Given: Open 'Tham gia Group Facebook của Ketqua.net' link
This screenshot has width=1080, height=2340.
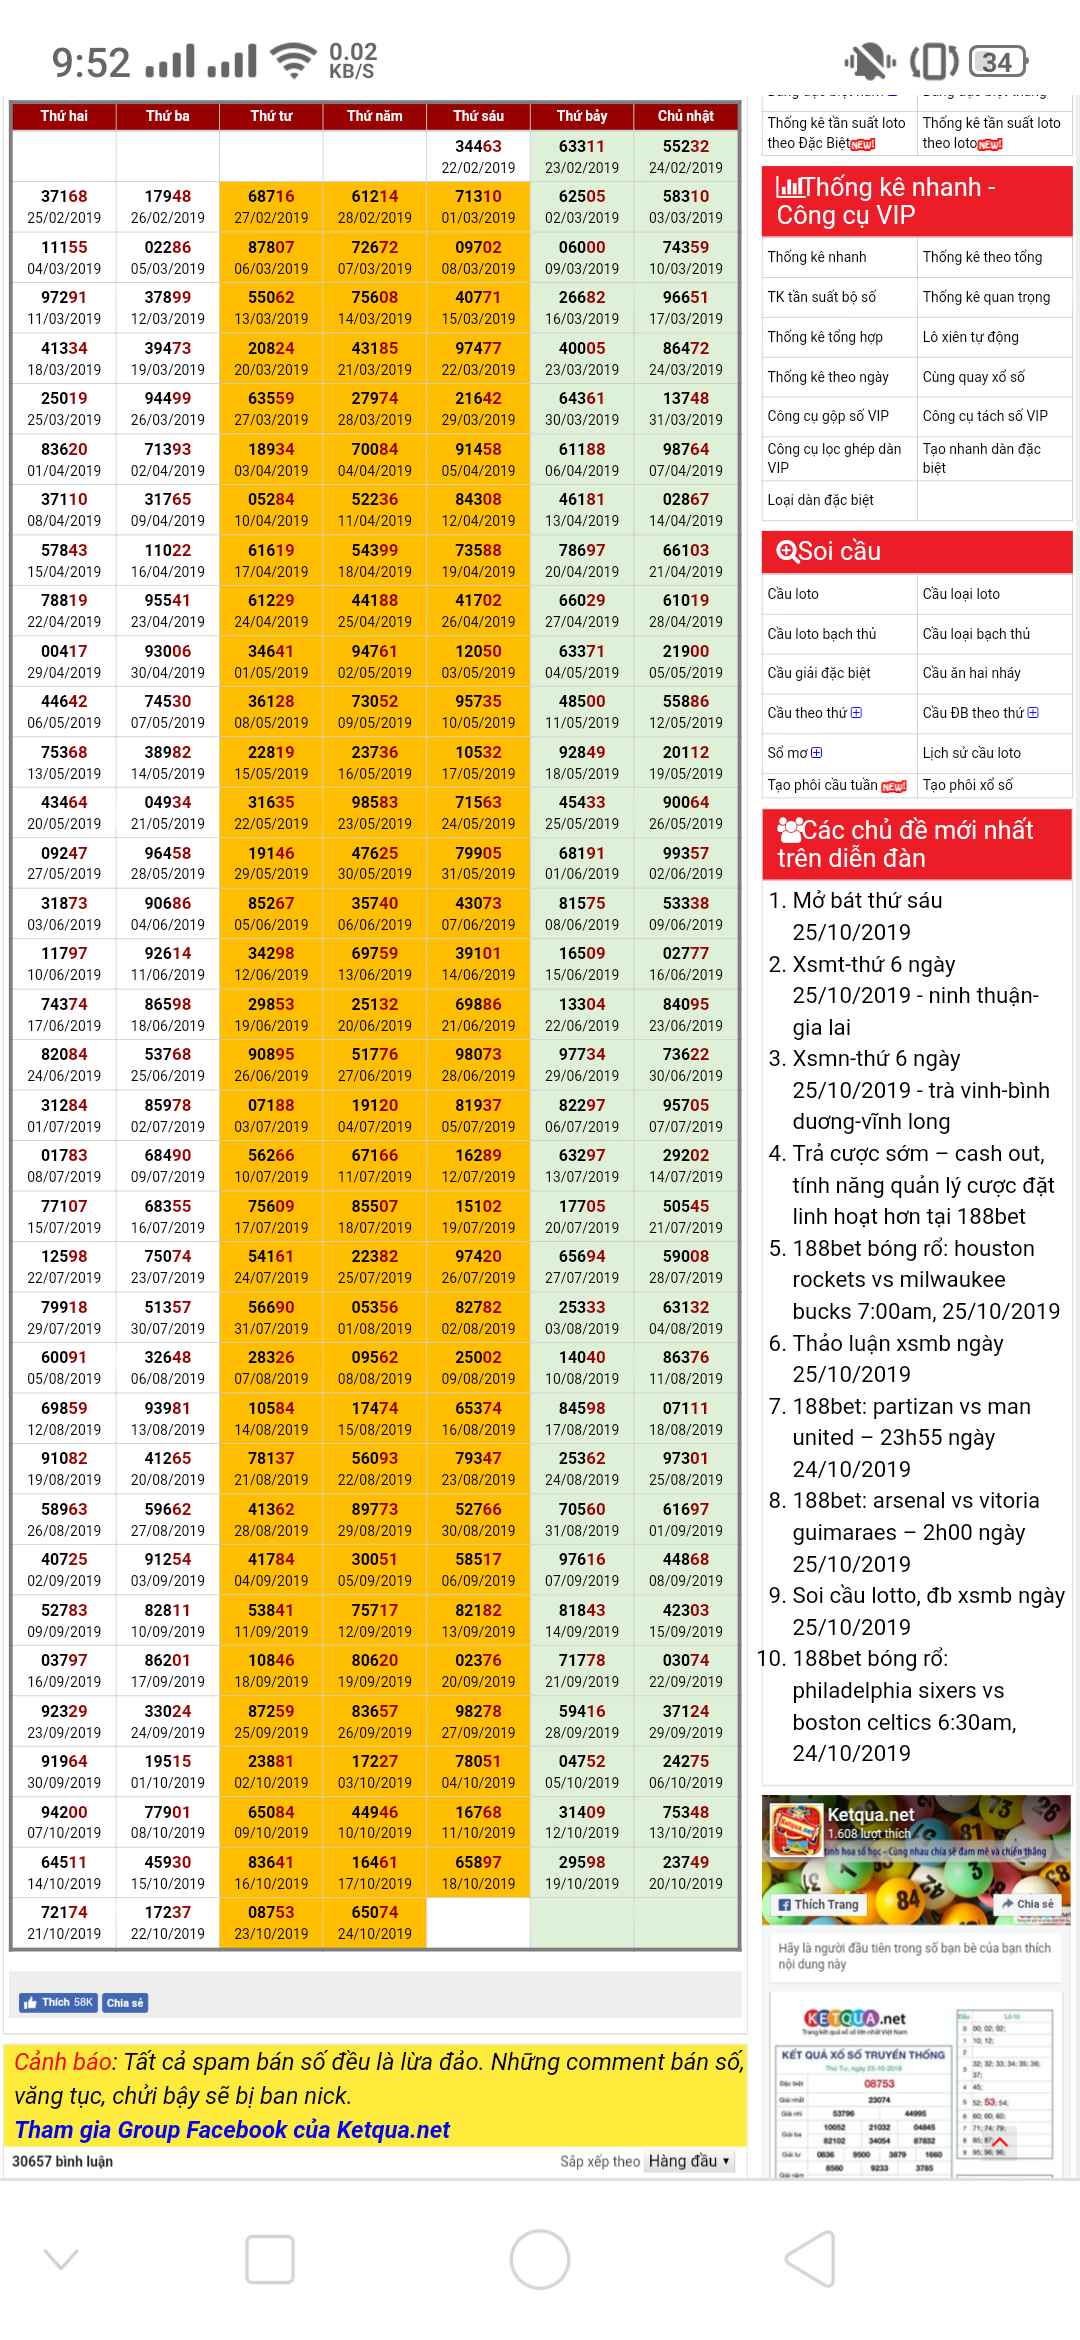Looking at the screenshot, I should click(232, 2130).
